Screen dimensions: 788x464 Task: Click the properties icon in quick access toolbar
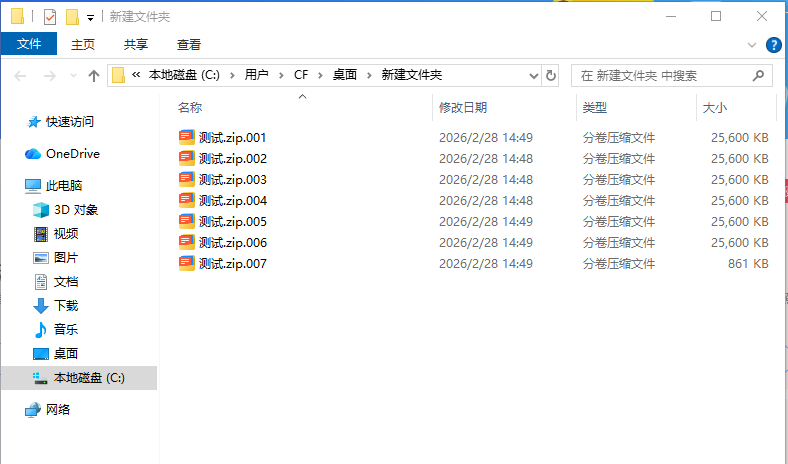tap(50, 17)
